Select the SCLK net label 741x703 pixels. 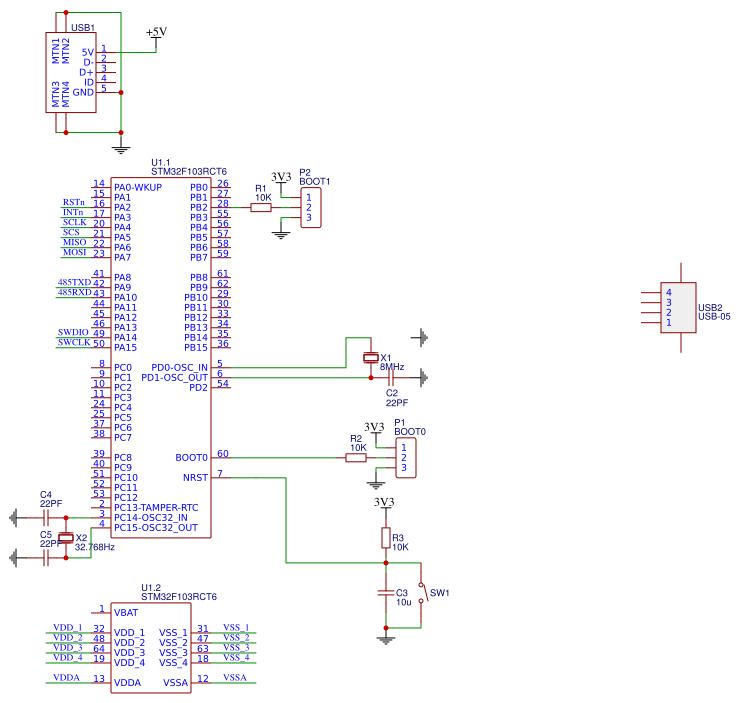click(x=75, y=222)
